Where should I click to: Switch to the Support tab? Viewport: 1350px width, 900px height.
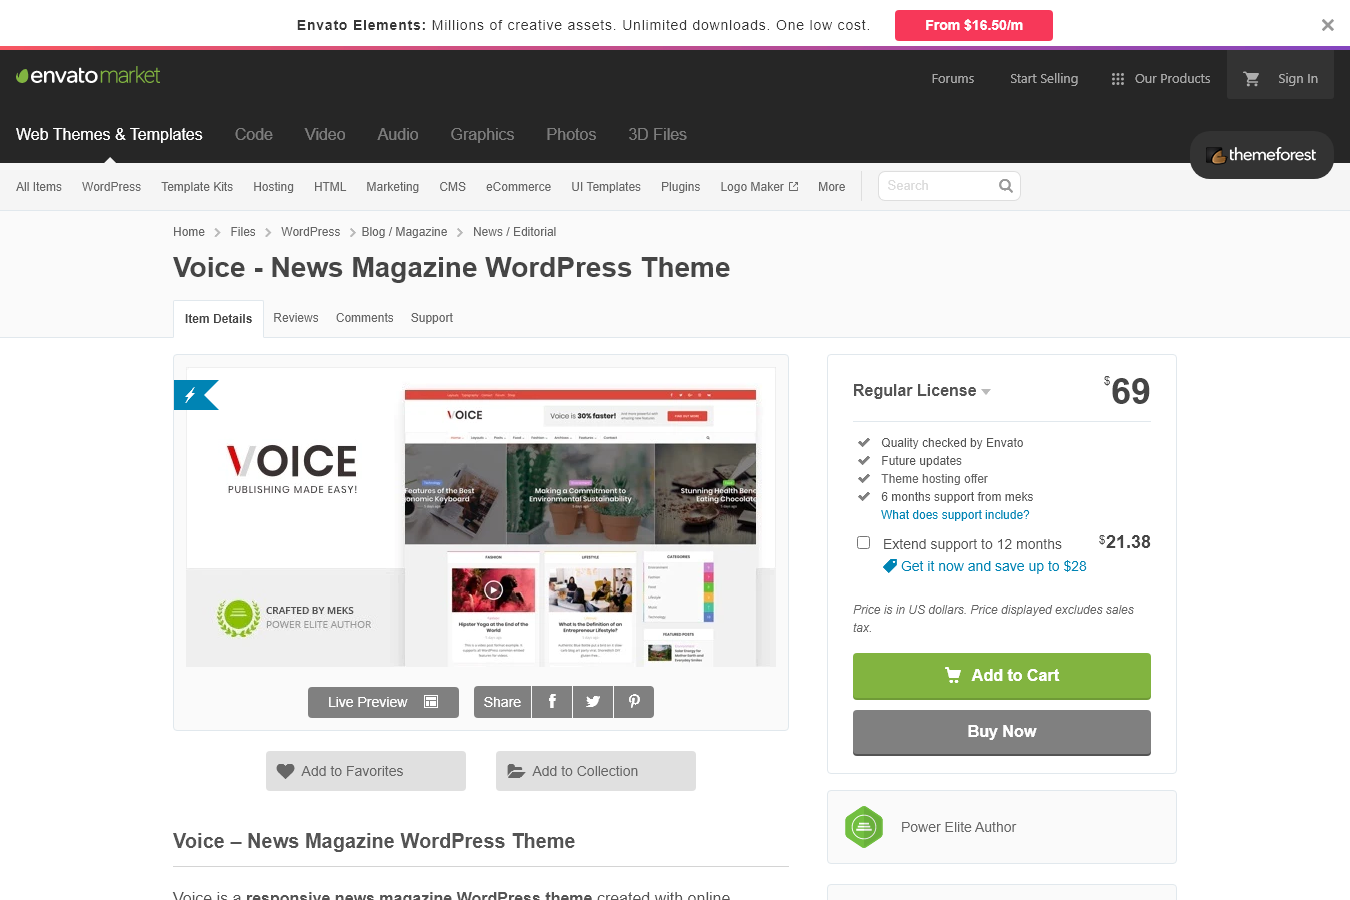click(432, 318)
